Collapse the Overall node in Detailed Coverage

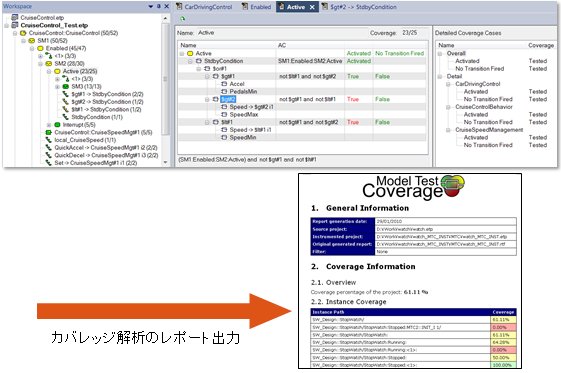[x=440, y=54]
